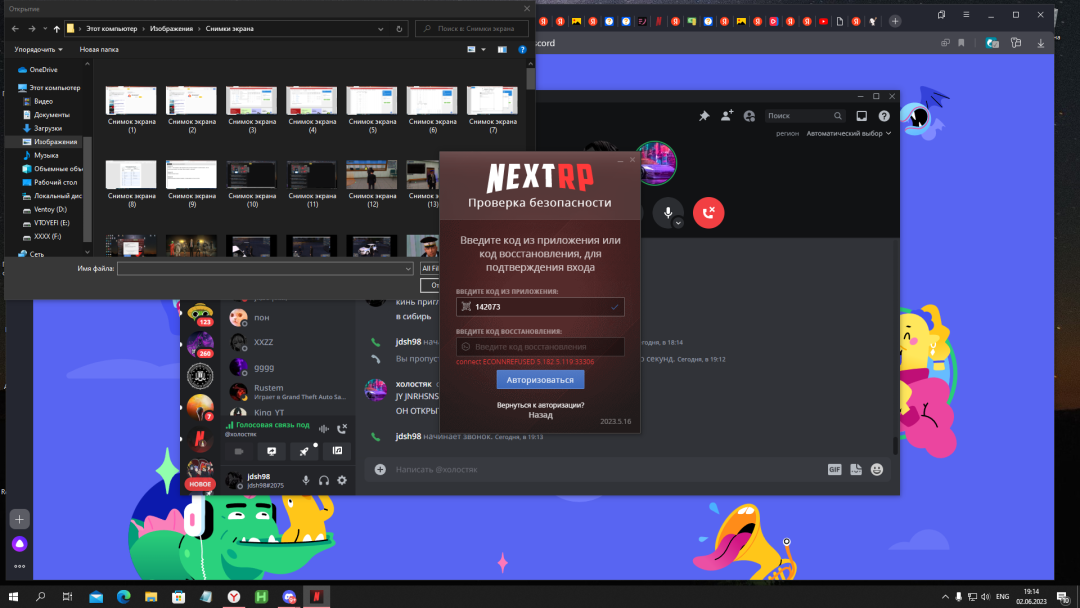Select Документы in navigation tree
The width and height of the screenshot is (1080, 608).
pyautogui.click(x=51, y=114)
